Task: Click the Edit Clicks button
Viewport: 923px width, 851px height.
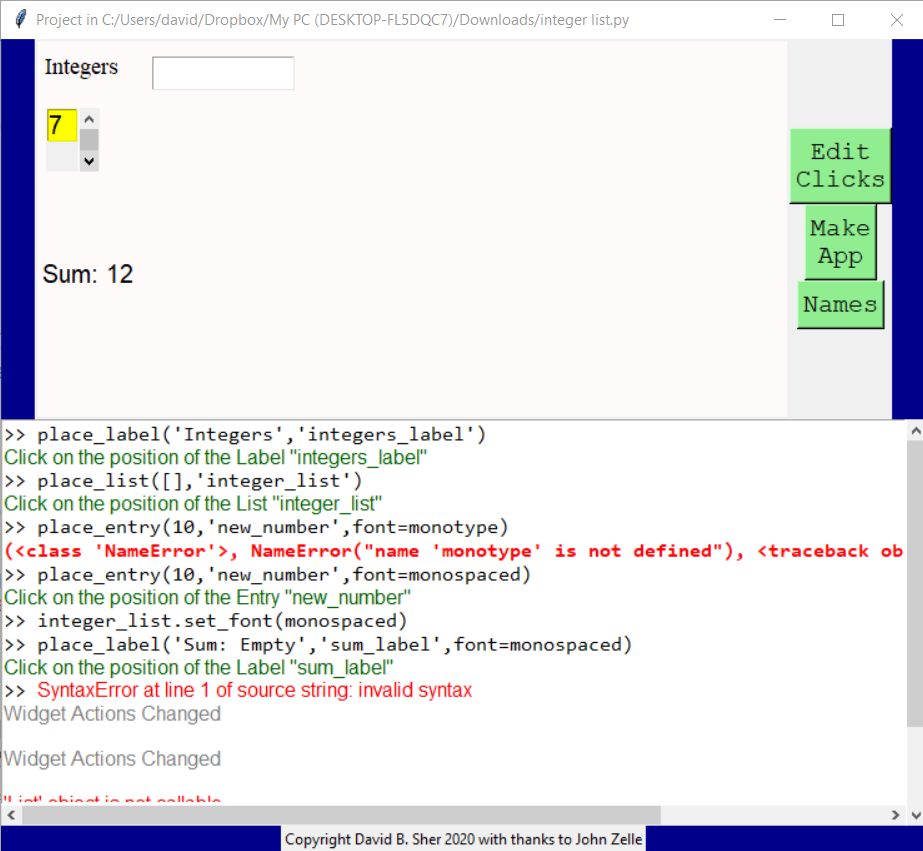Action: click(x=840, y=166)
